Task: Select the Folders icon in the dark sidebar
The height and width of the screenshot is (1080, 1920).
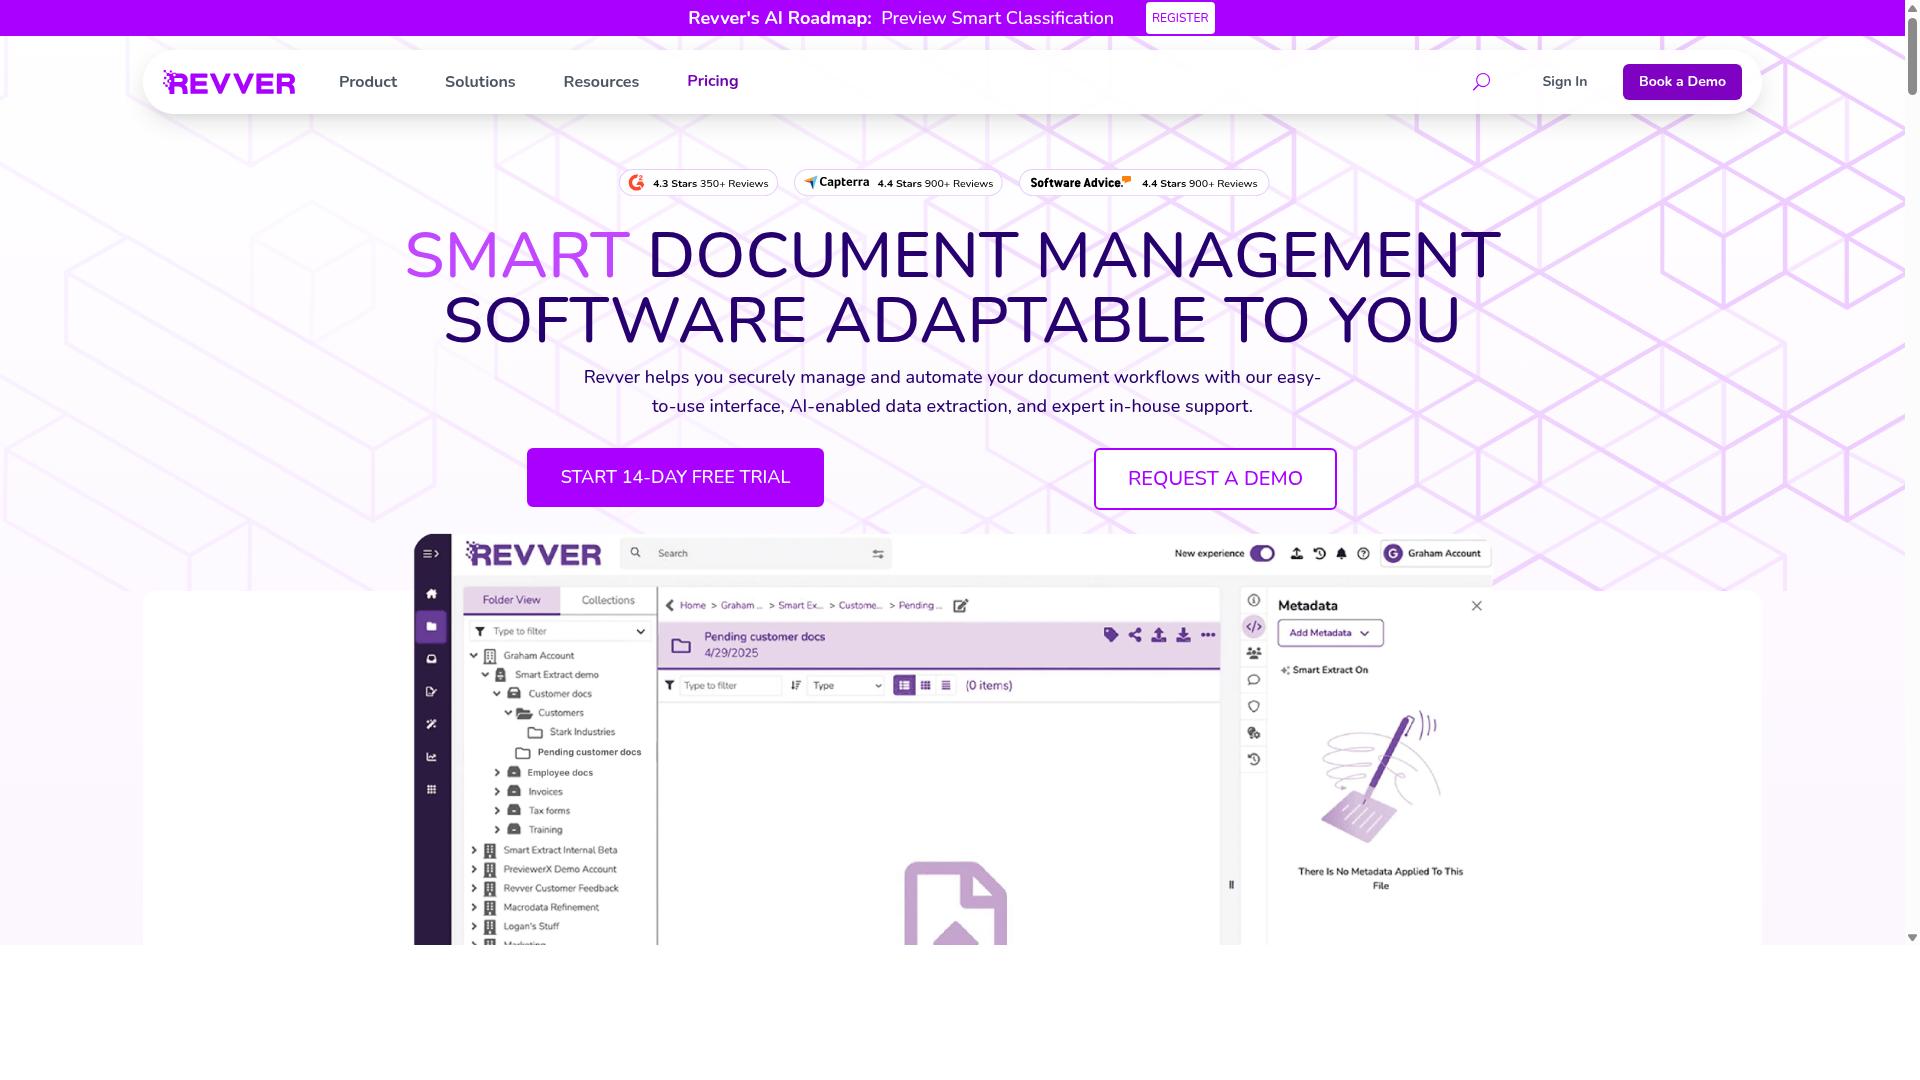Action: click(x=431, y=627)
